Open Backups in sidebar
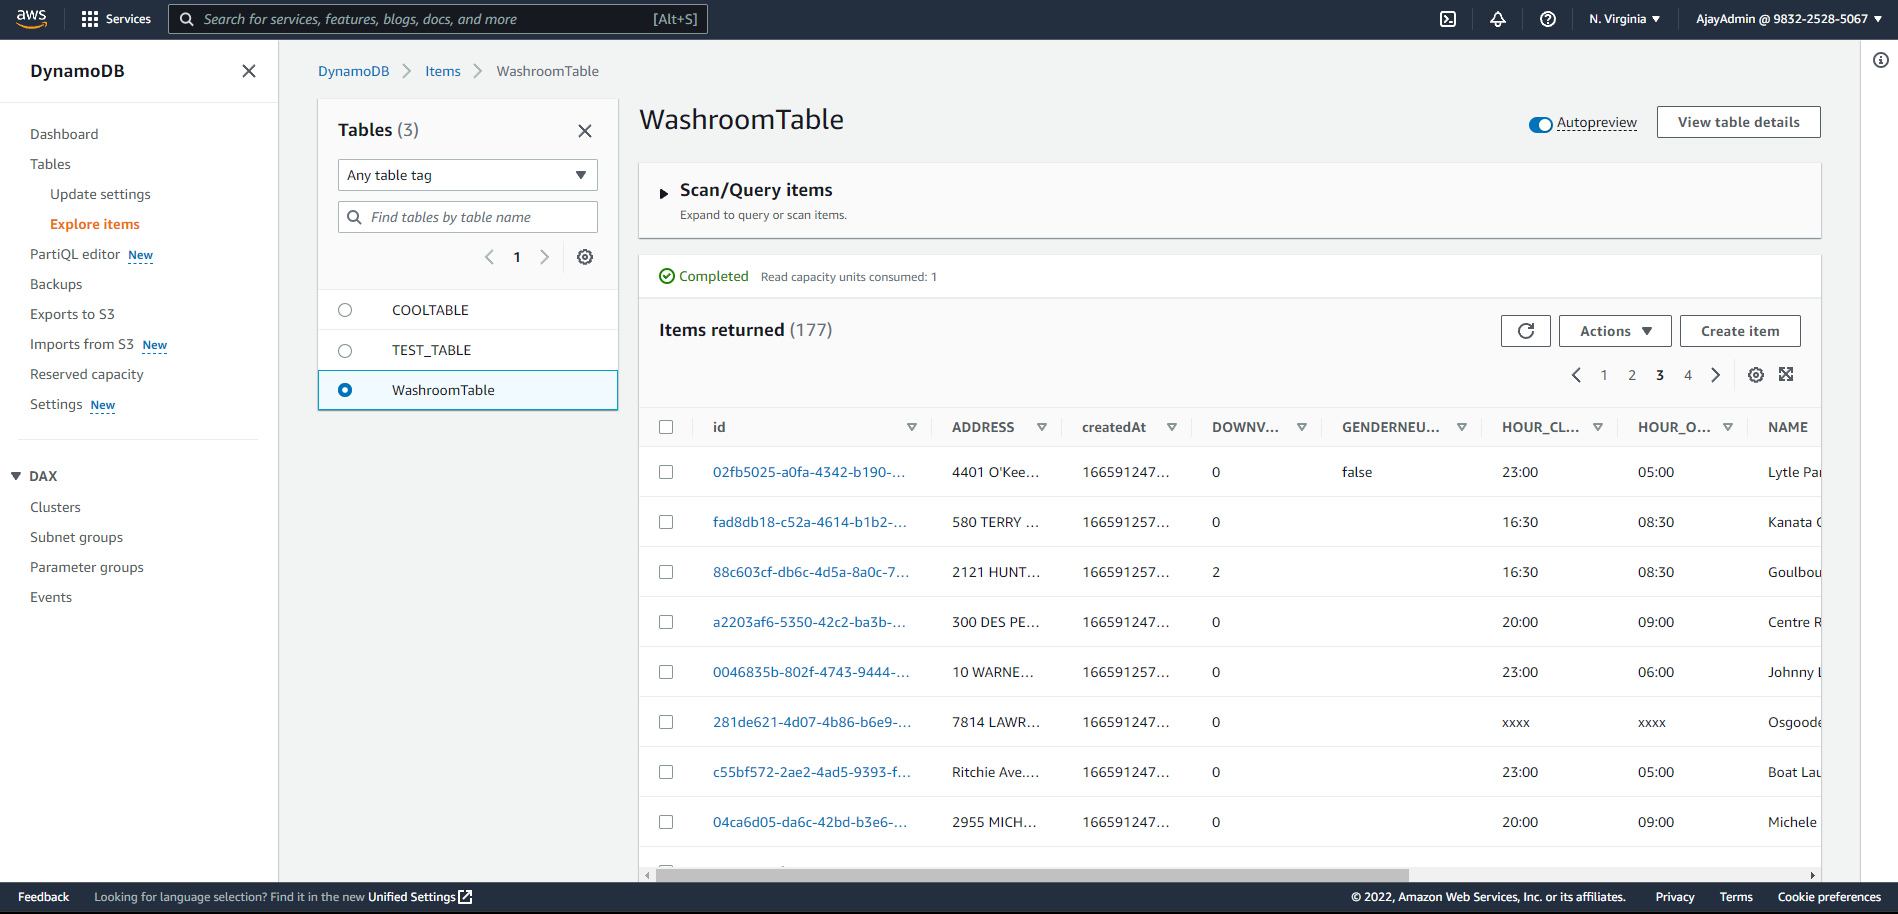Viewport: 1898px width, 914px height. coord(56,284)
